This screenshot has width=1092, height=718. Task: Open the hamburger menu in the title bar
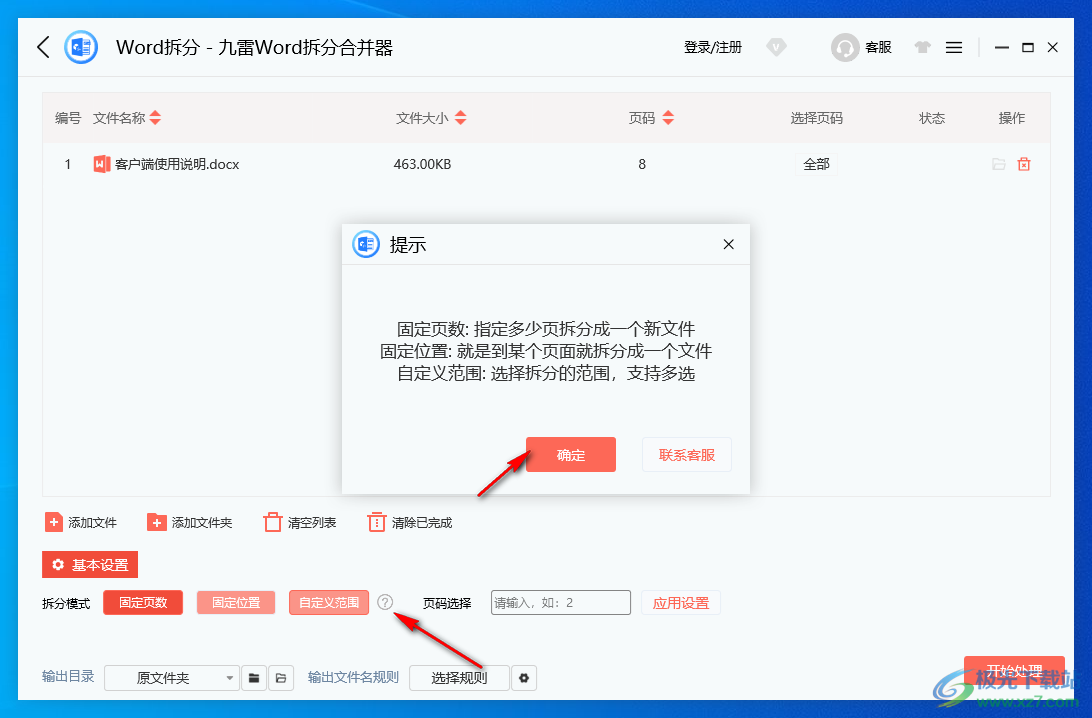[x=953, y=46]
